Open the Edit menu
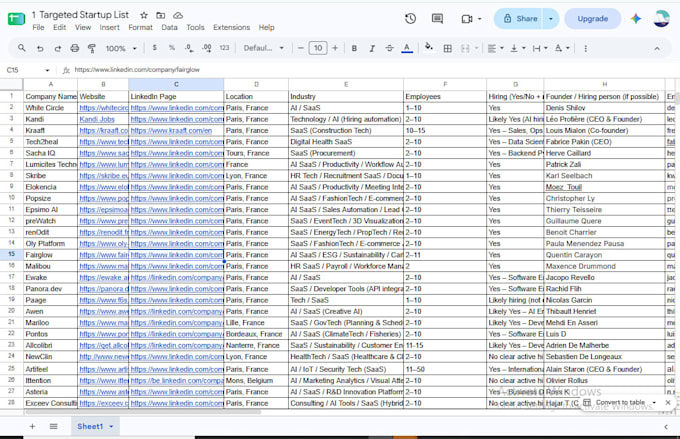This screenshot has height=439, width=680. pyautogui.click(x=59, y=27)
